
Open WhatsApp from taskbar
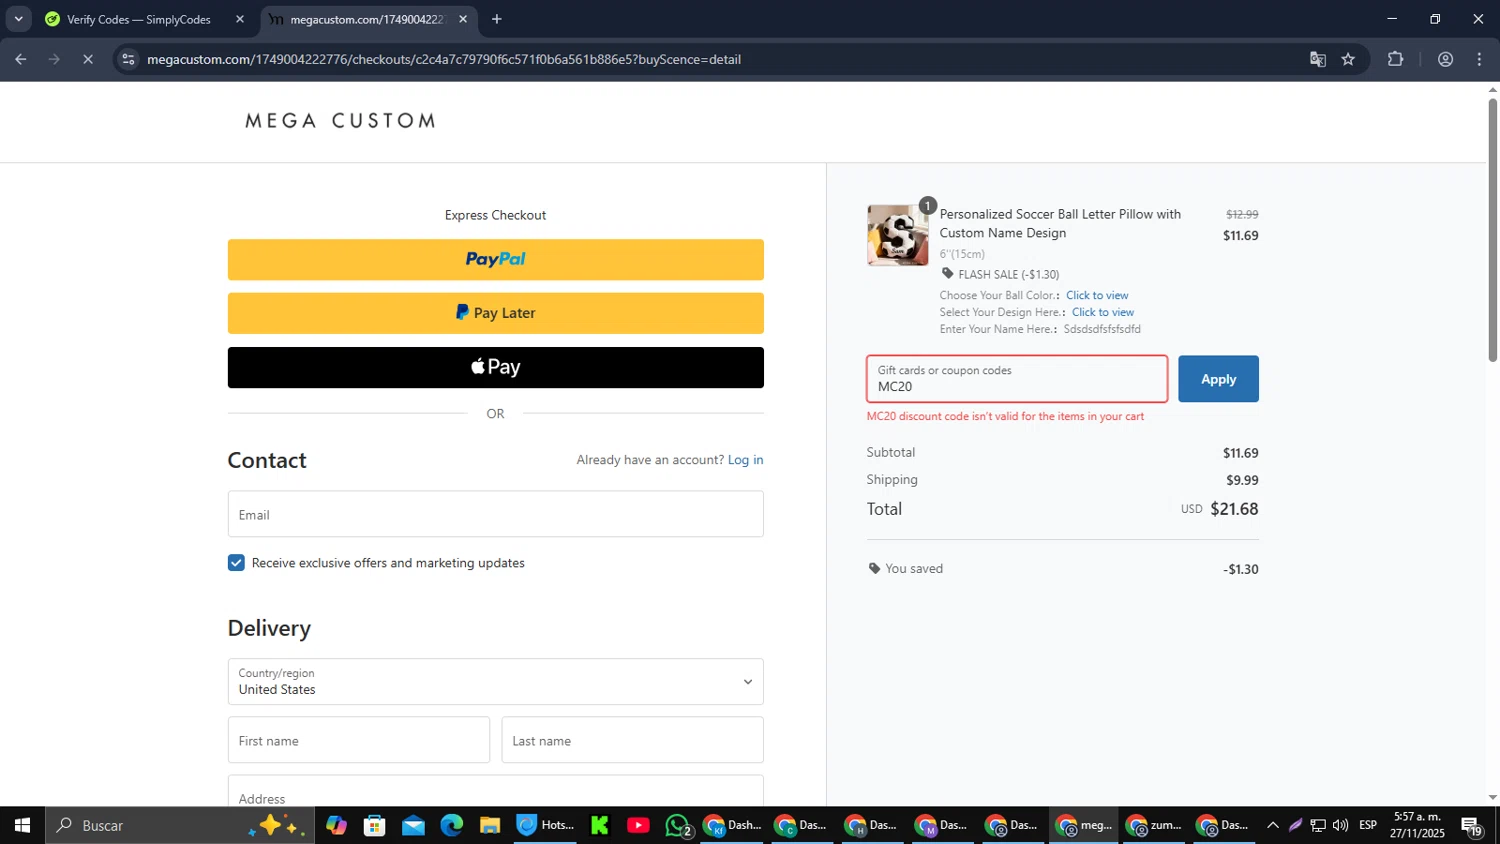tap(678, 825)
